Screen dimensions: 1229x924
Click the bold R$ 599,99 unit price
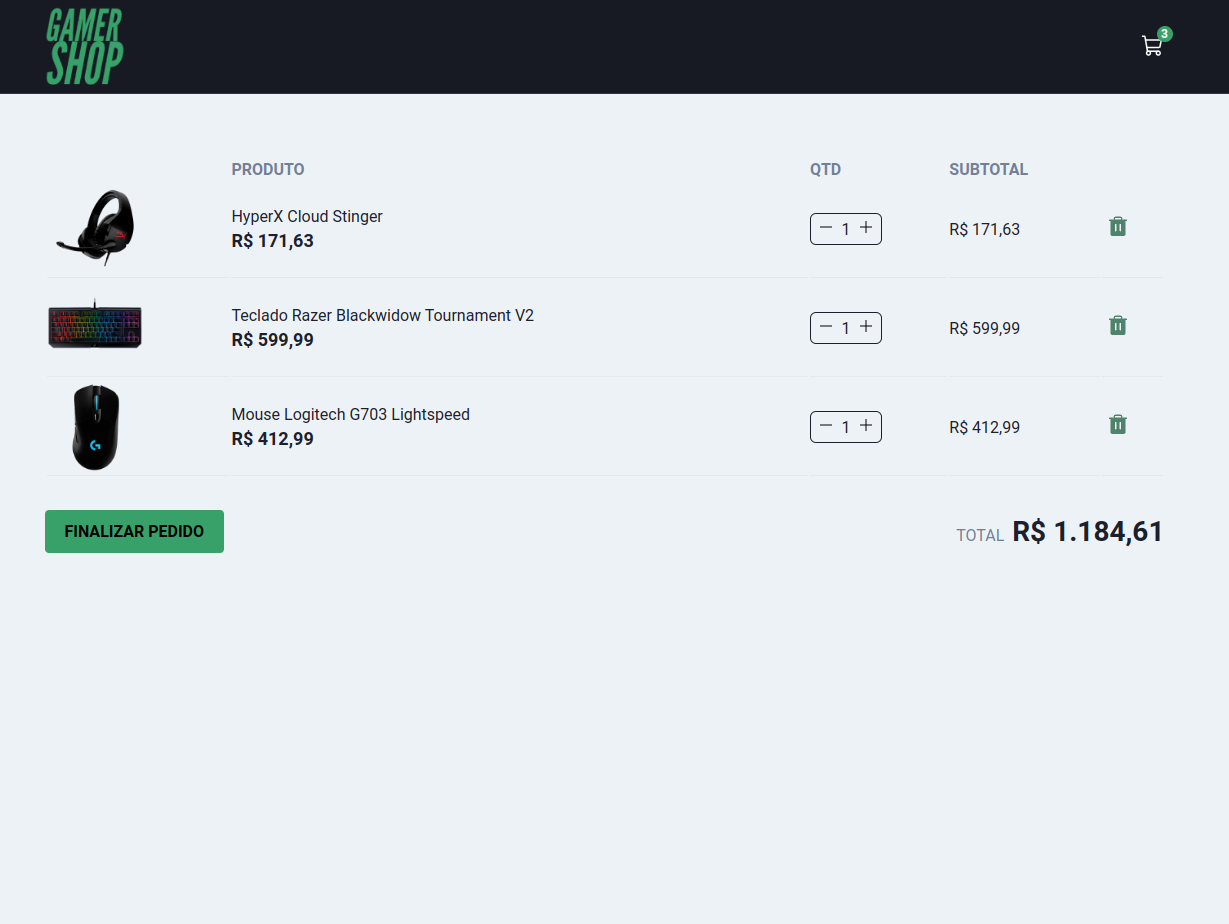[x=273, y=340]
